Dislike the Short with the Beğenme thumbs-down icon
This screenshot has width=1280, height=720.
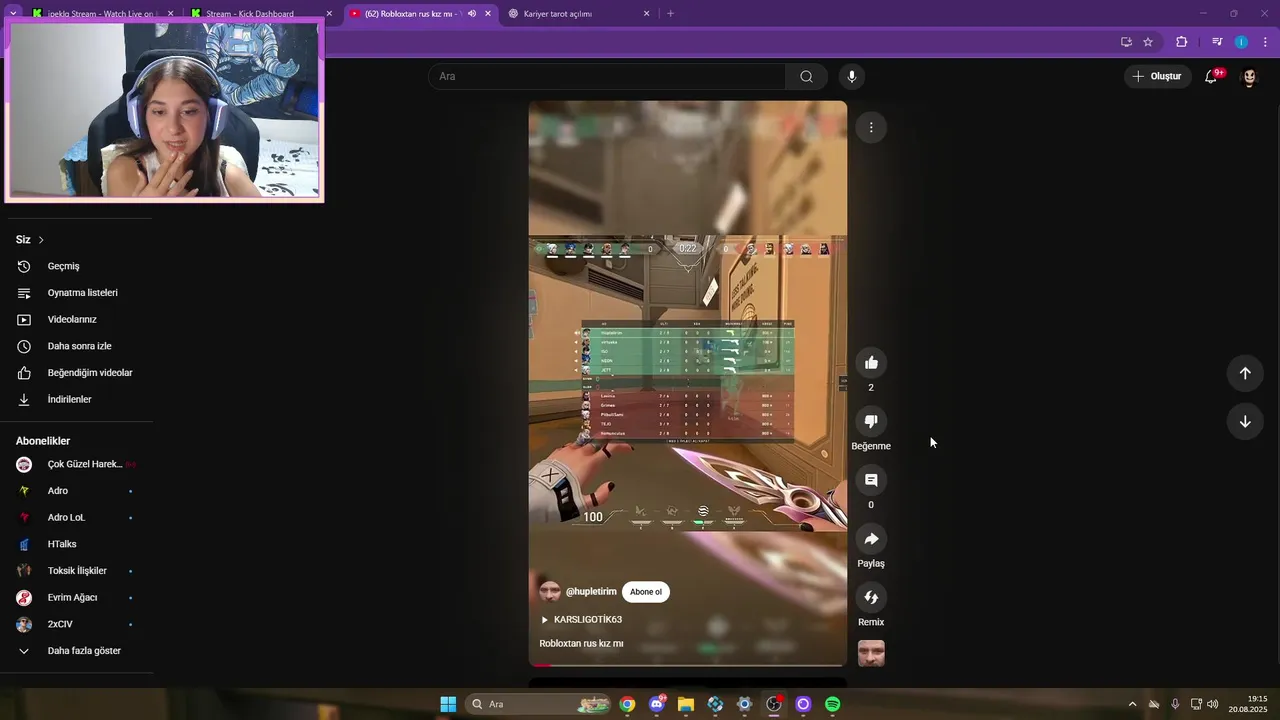871,422
